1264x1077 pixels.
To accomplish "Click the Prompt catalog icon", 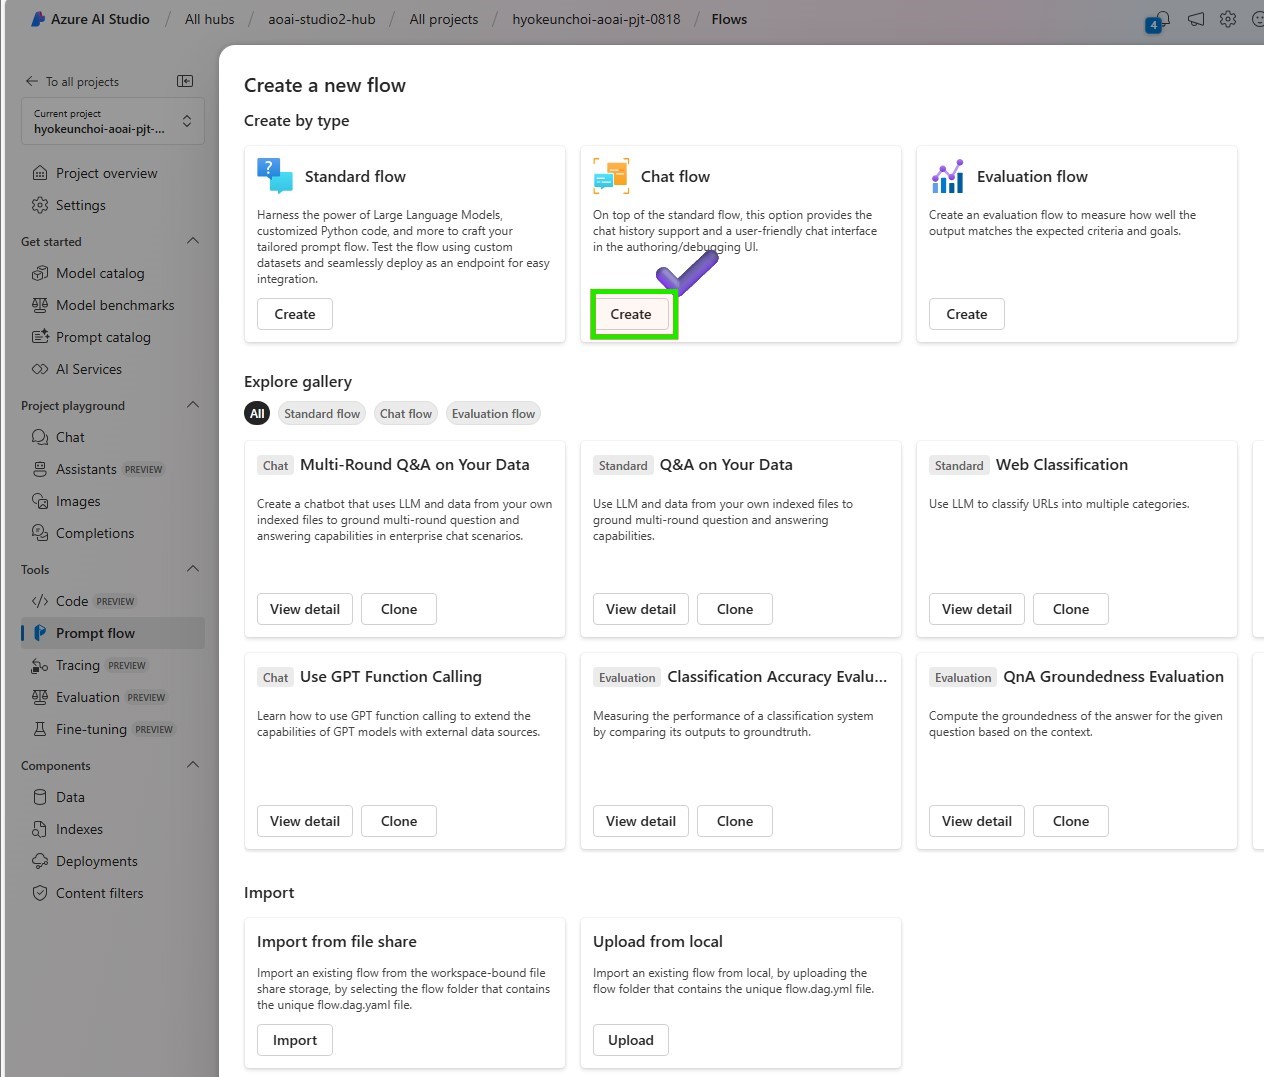I will click(40, 337).
